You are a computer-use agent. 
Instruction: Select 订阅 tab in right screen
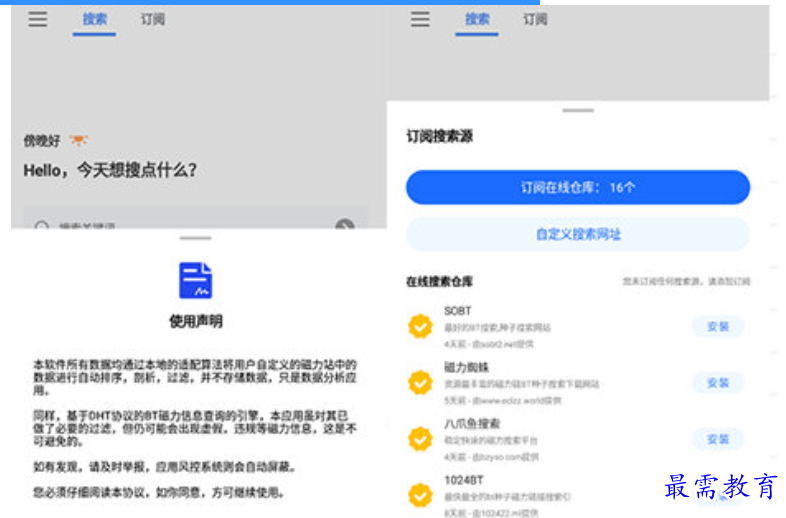pos(535,20)
